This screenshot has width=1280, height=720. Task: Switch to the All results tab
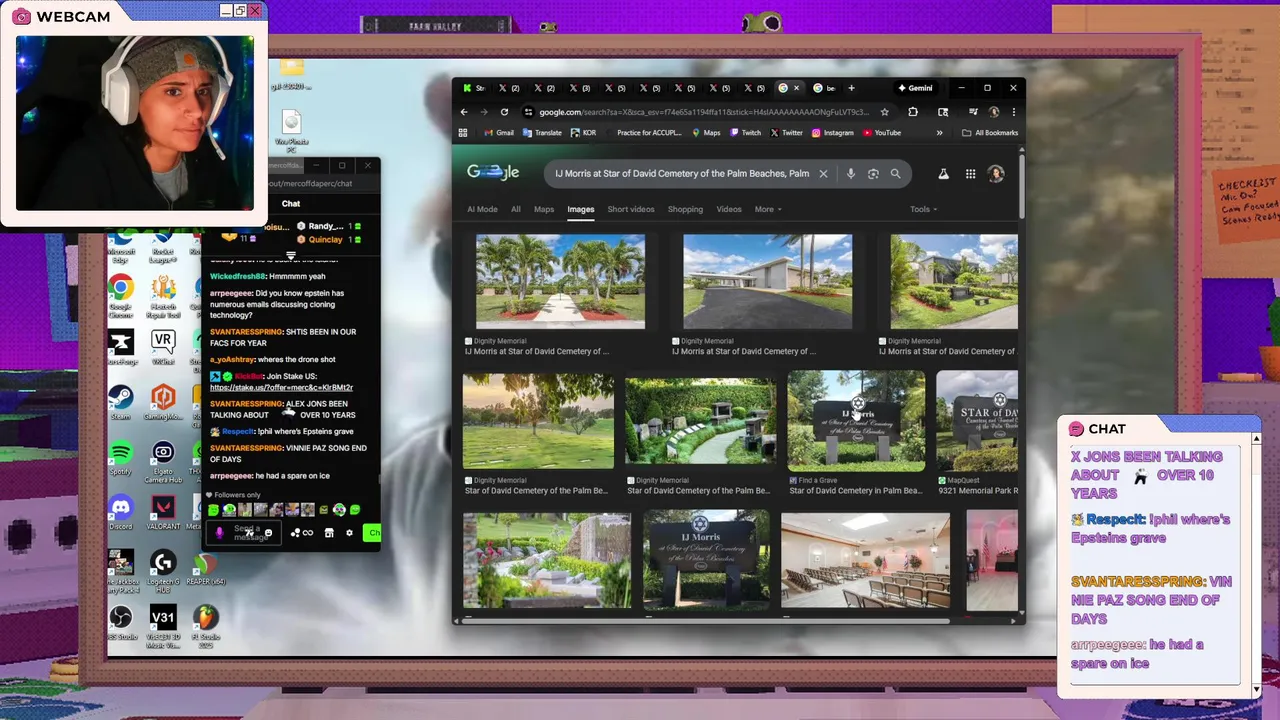516,209
